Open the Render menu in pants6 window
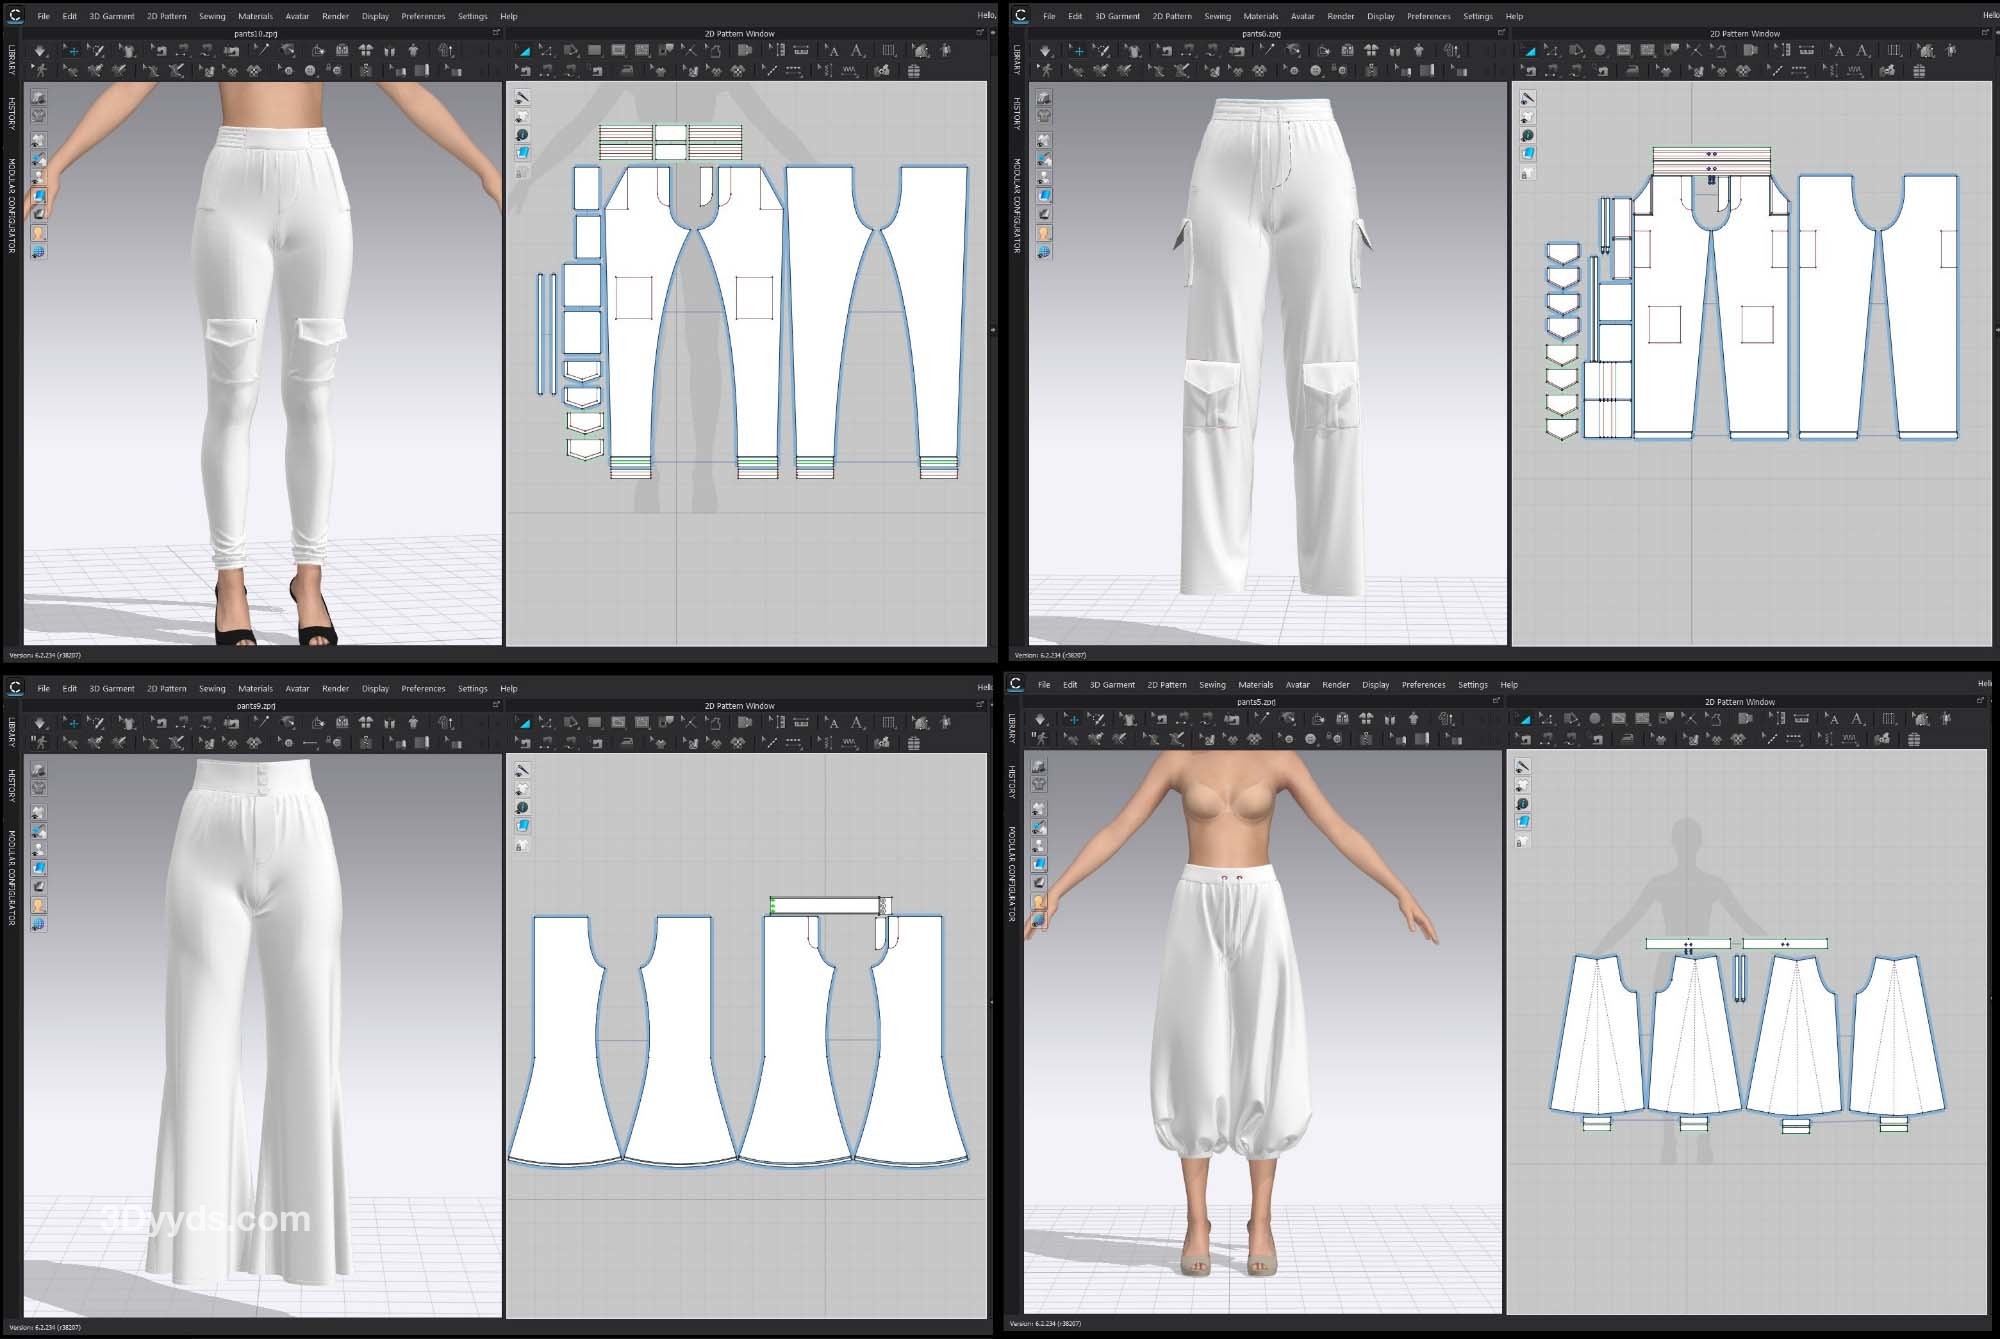Screen dimensions: 2000x1339 coord(1340,16)
